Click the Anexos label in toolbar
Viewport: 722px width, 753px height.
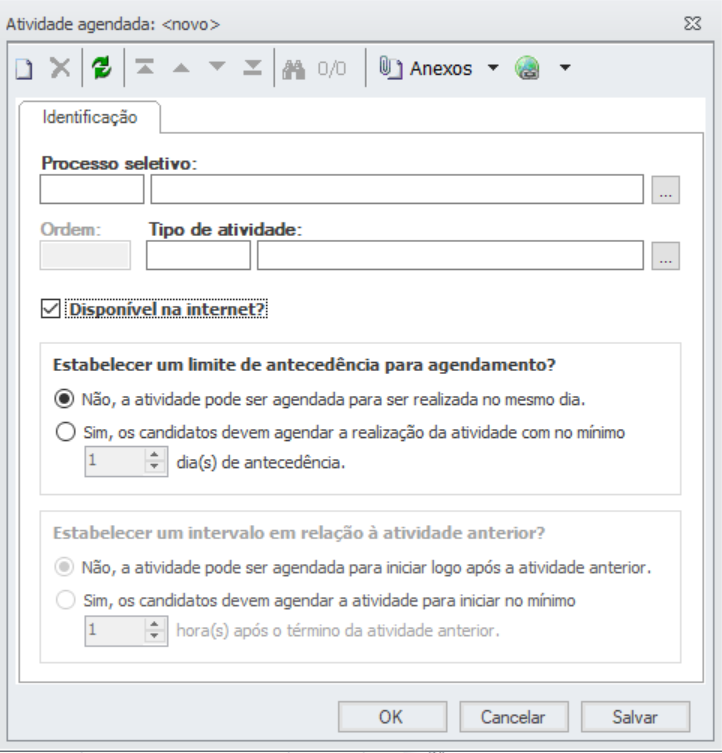pyautogui.click(x=441, y=69)
